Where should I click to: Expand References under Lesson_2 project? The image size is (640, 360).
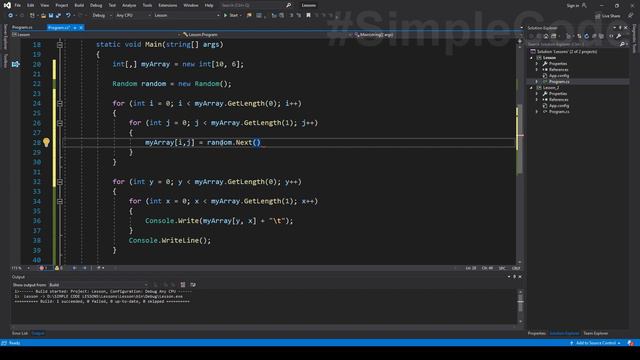tap(537, 100)
